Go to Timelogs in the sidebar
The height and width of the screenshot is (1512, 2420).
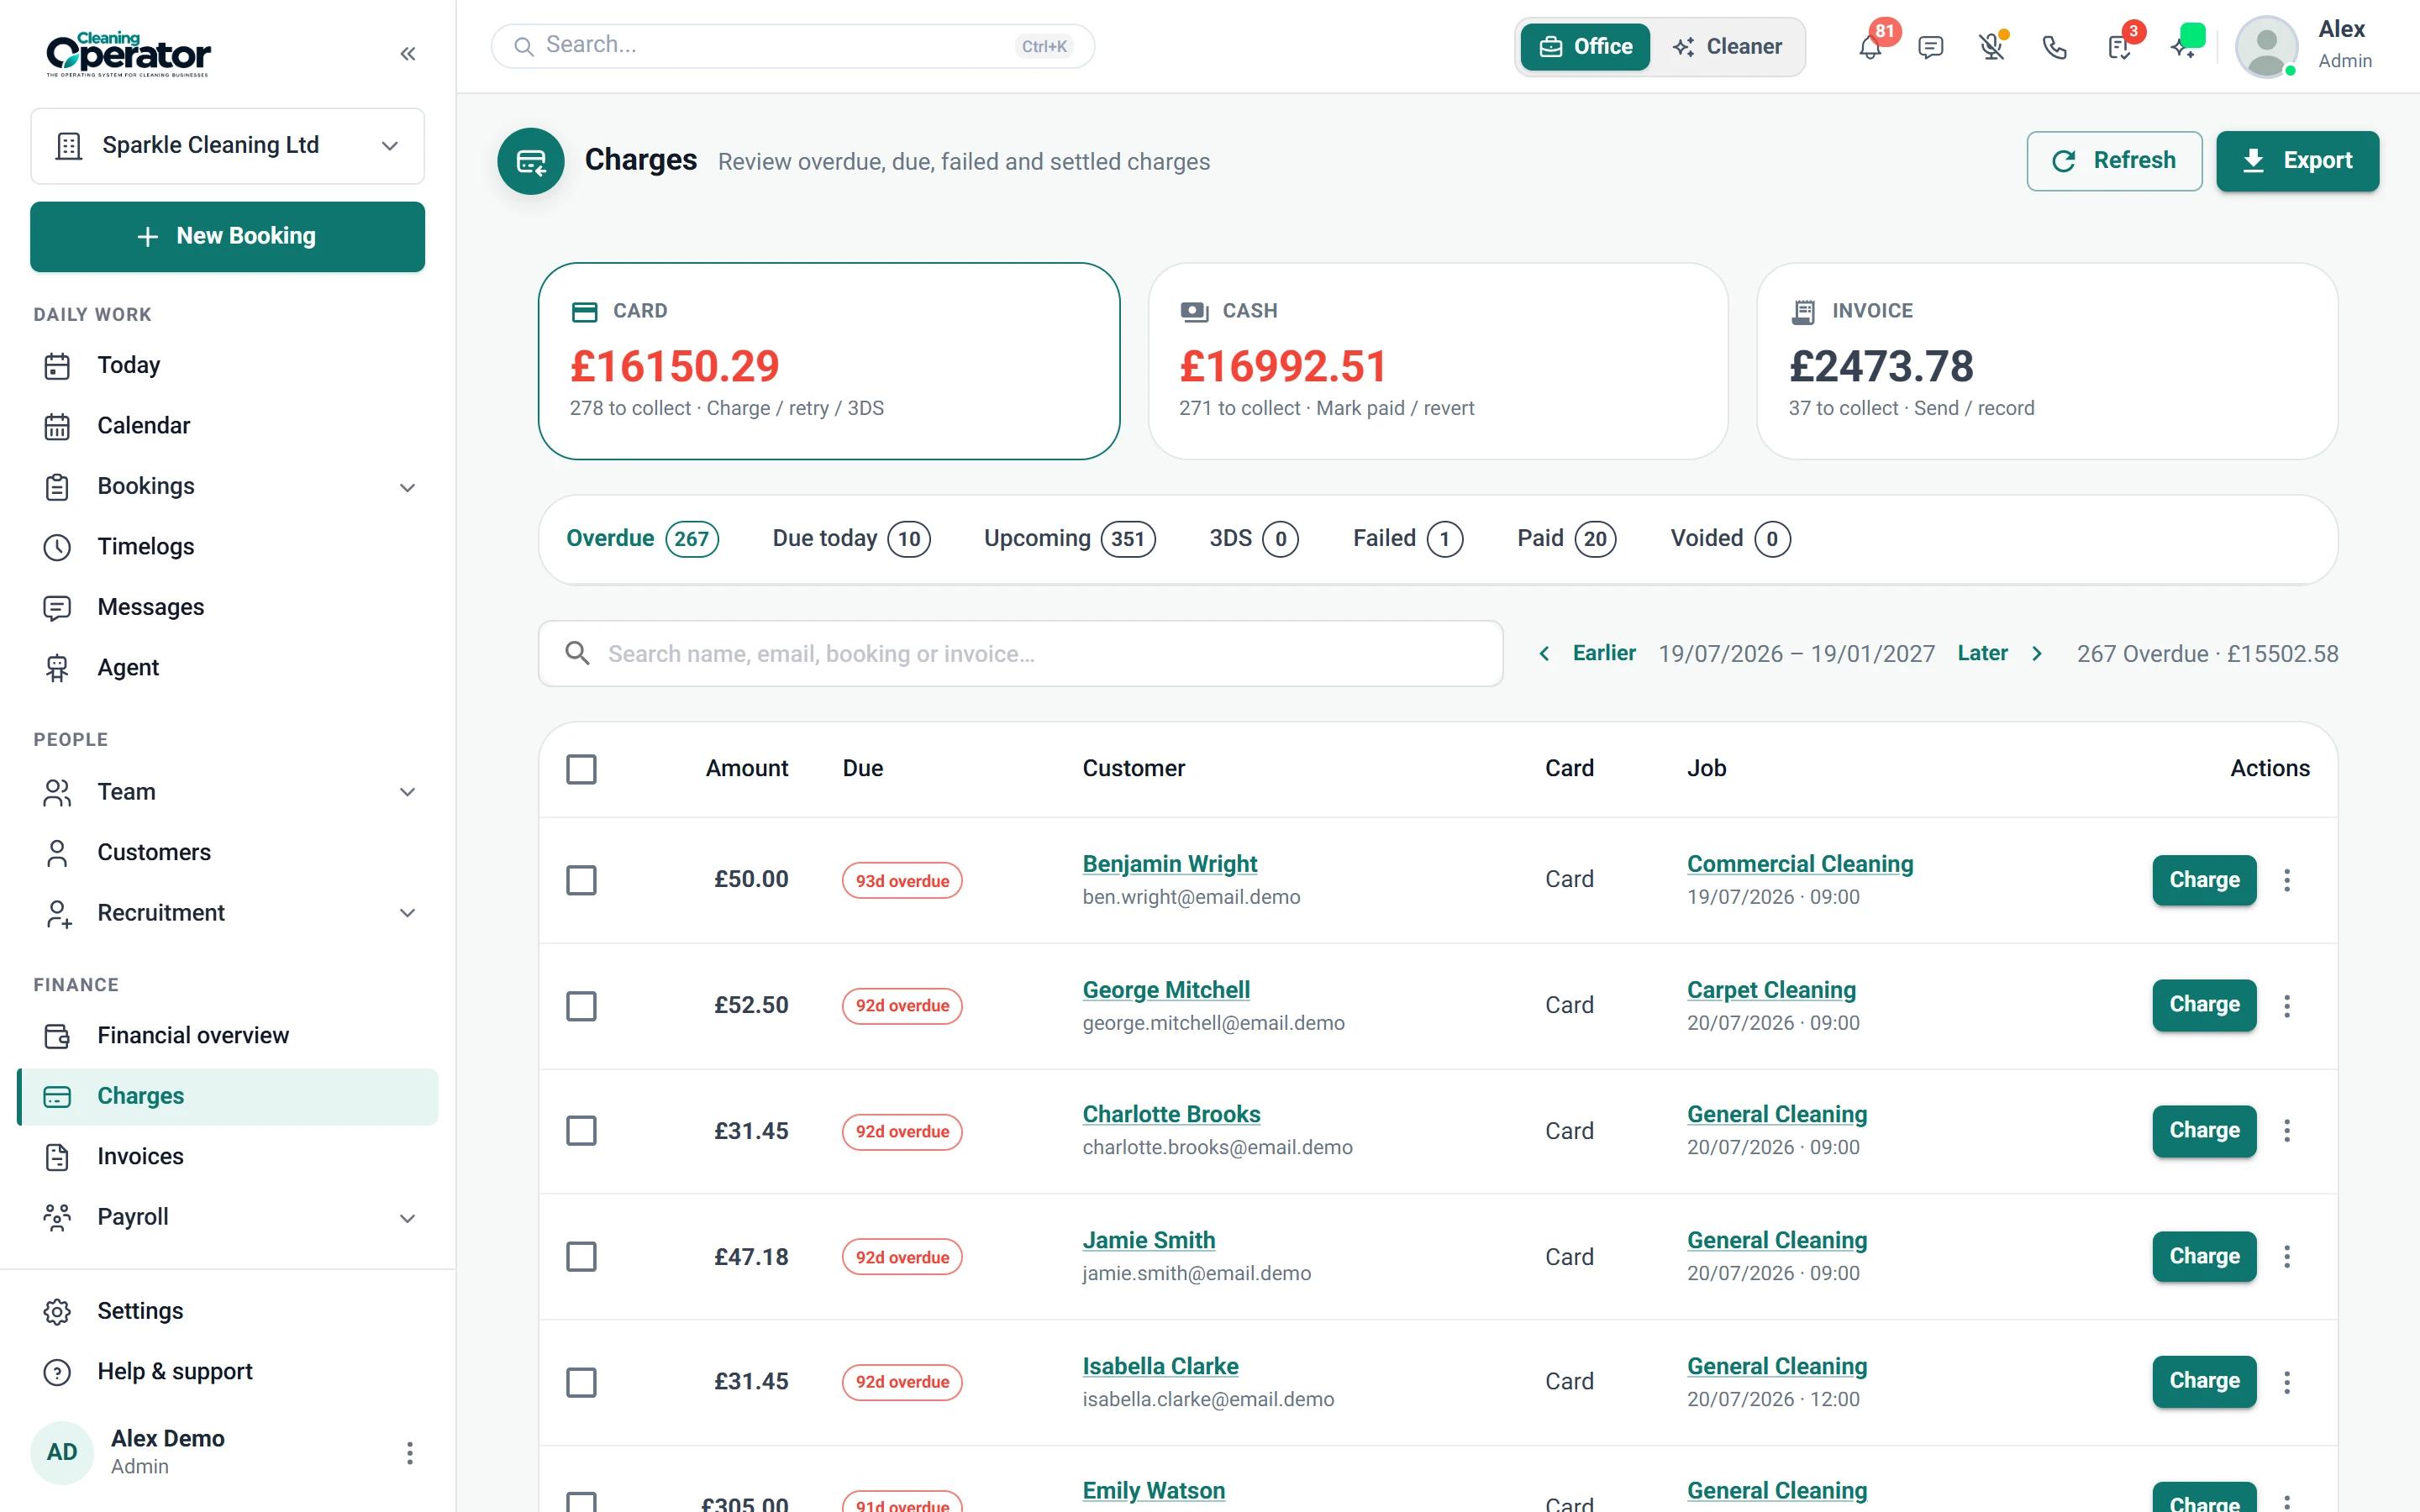point(228,547)
